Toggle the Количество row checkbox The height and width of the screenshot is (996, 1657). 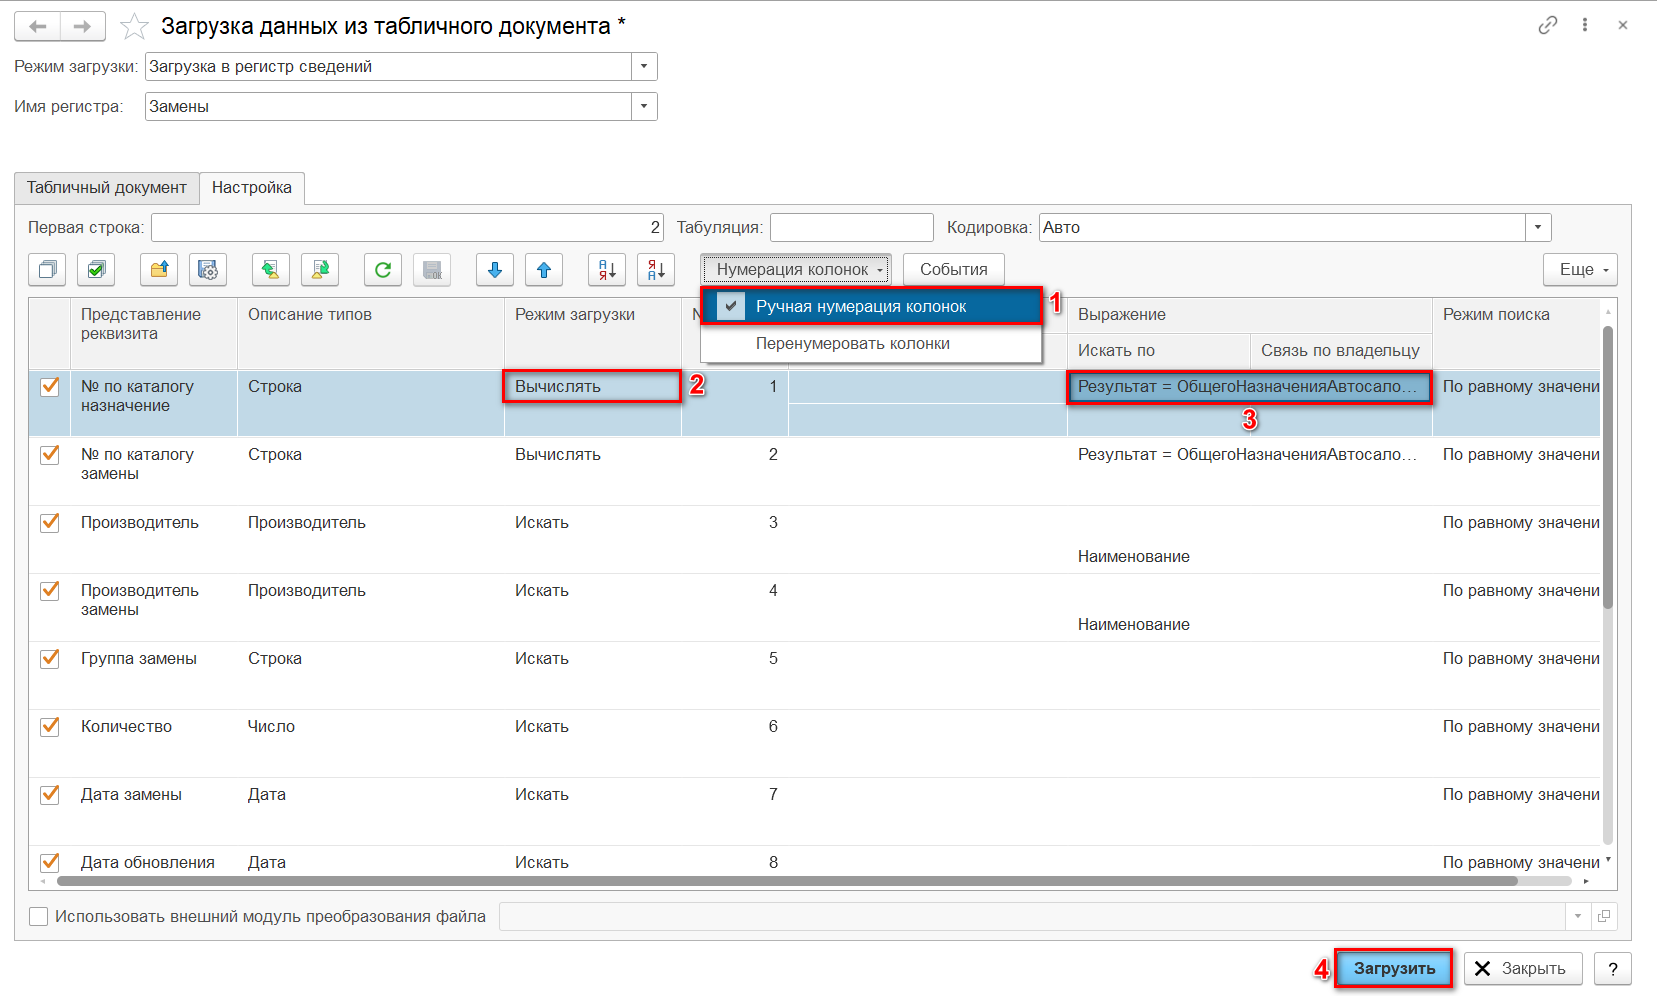(x=49, y=726)
